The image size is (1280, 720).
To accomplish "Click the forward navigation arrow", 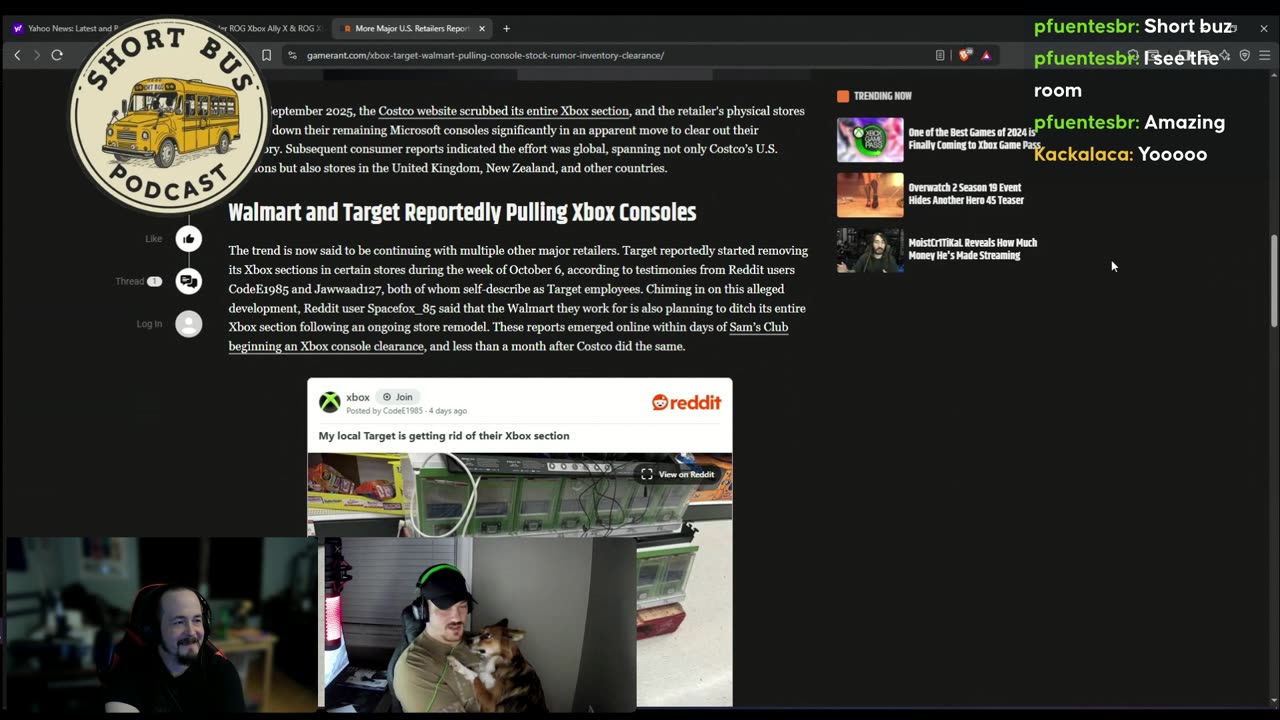I will [37, 55].
